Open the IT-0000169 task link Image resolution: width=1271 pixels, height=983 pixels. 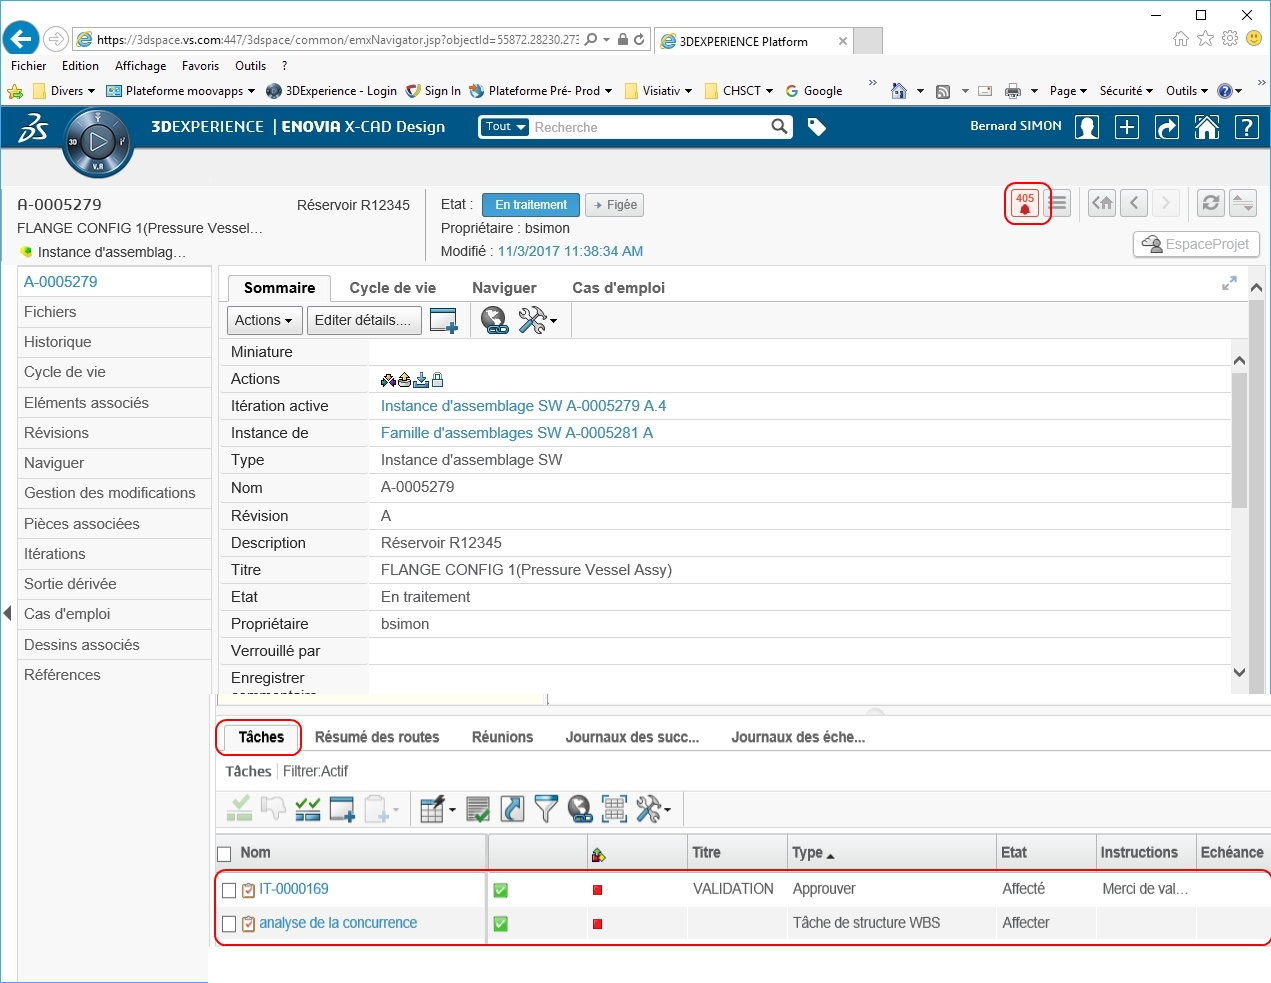(x=294, y=889)
